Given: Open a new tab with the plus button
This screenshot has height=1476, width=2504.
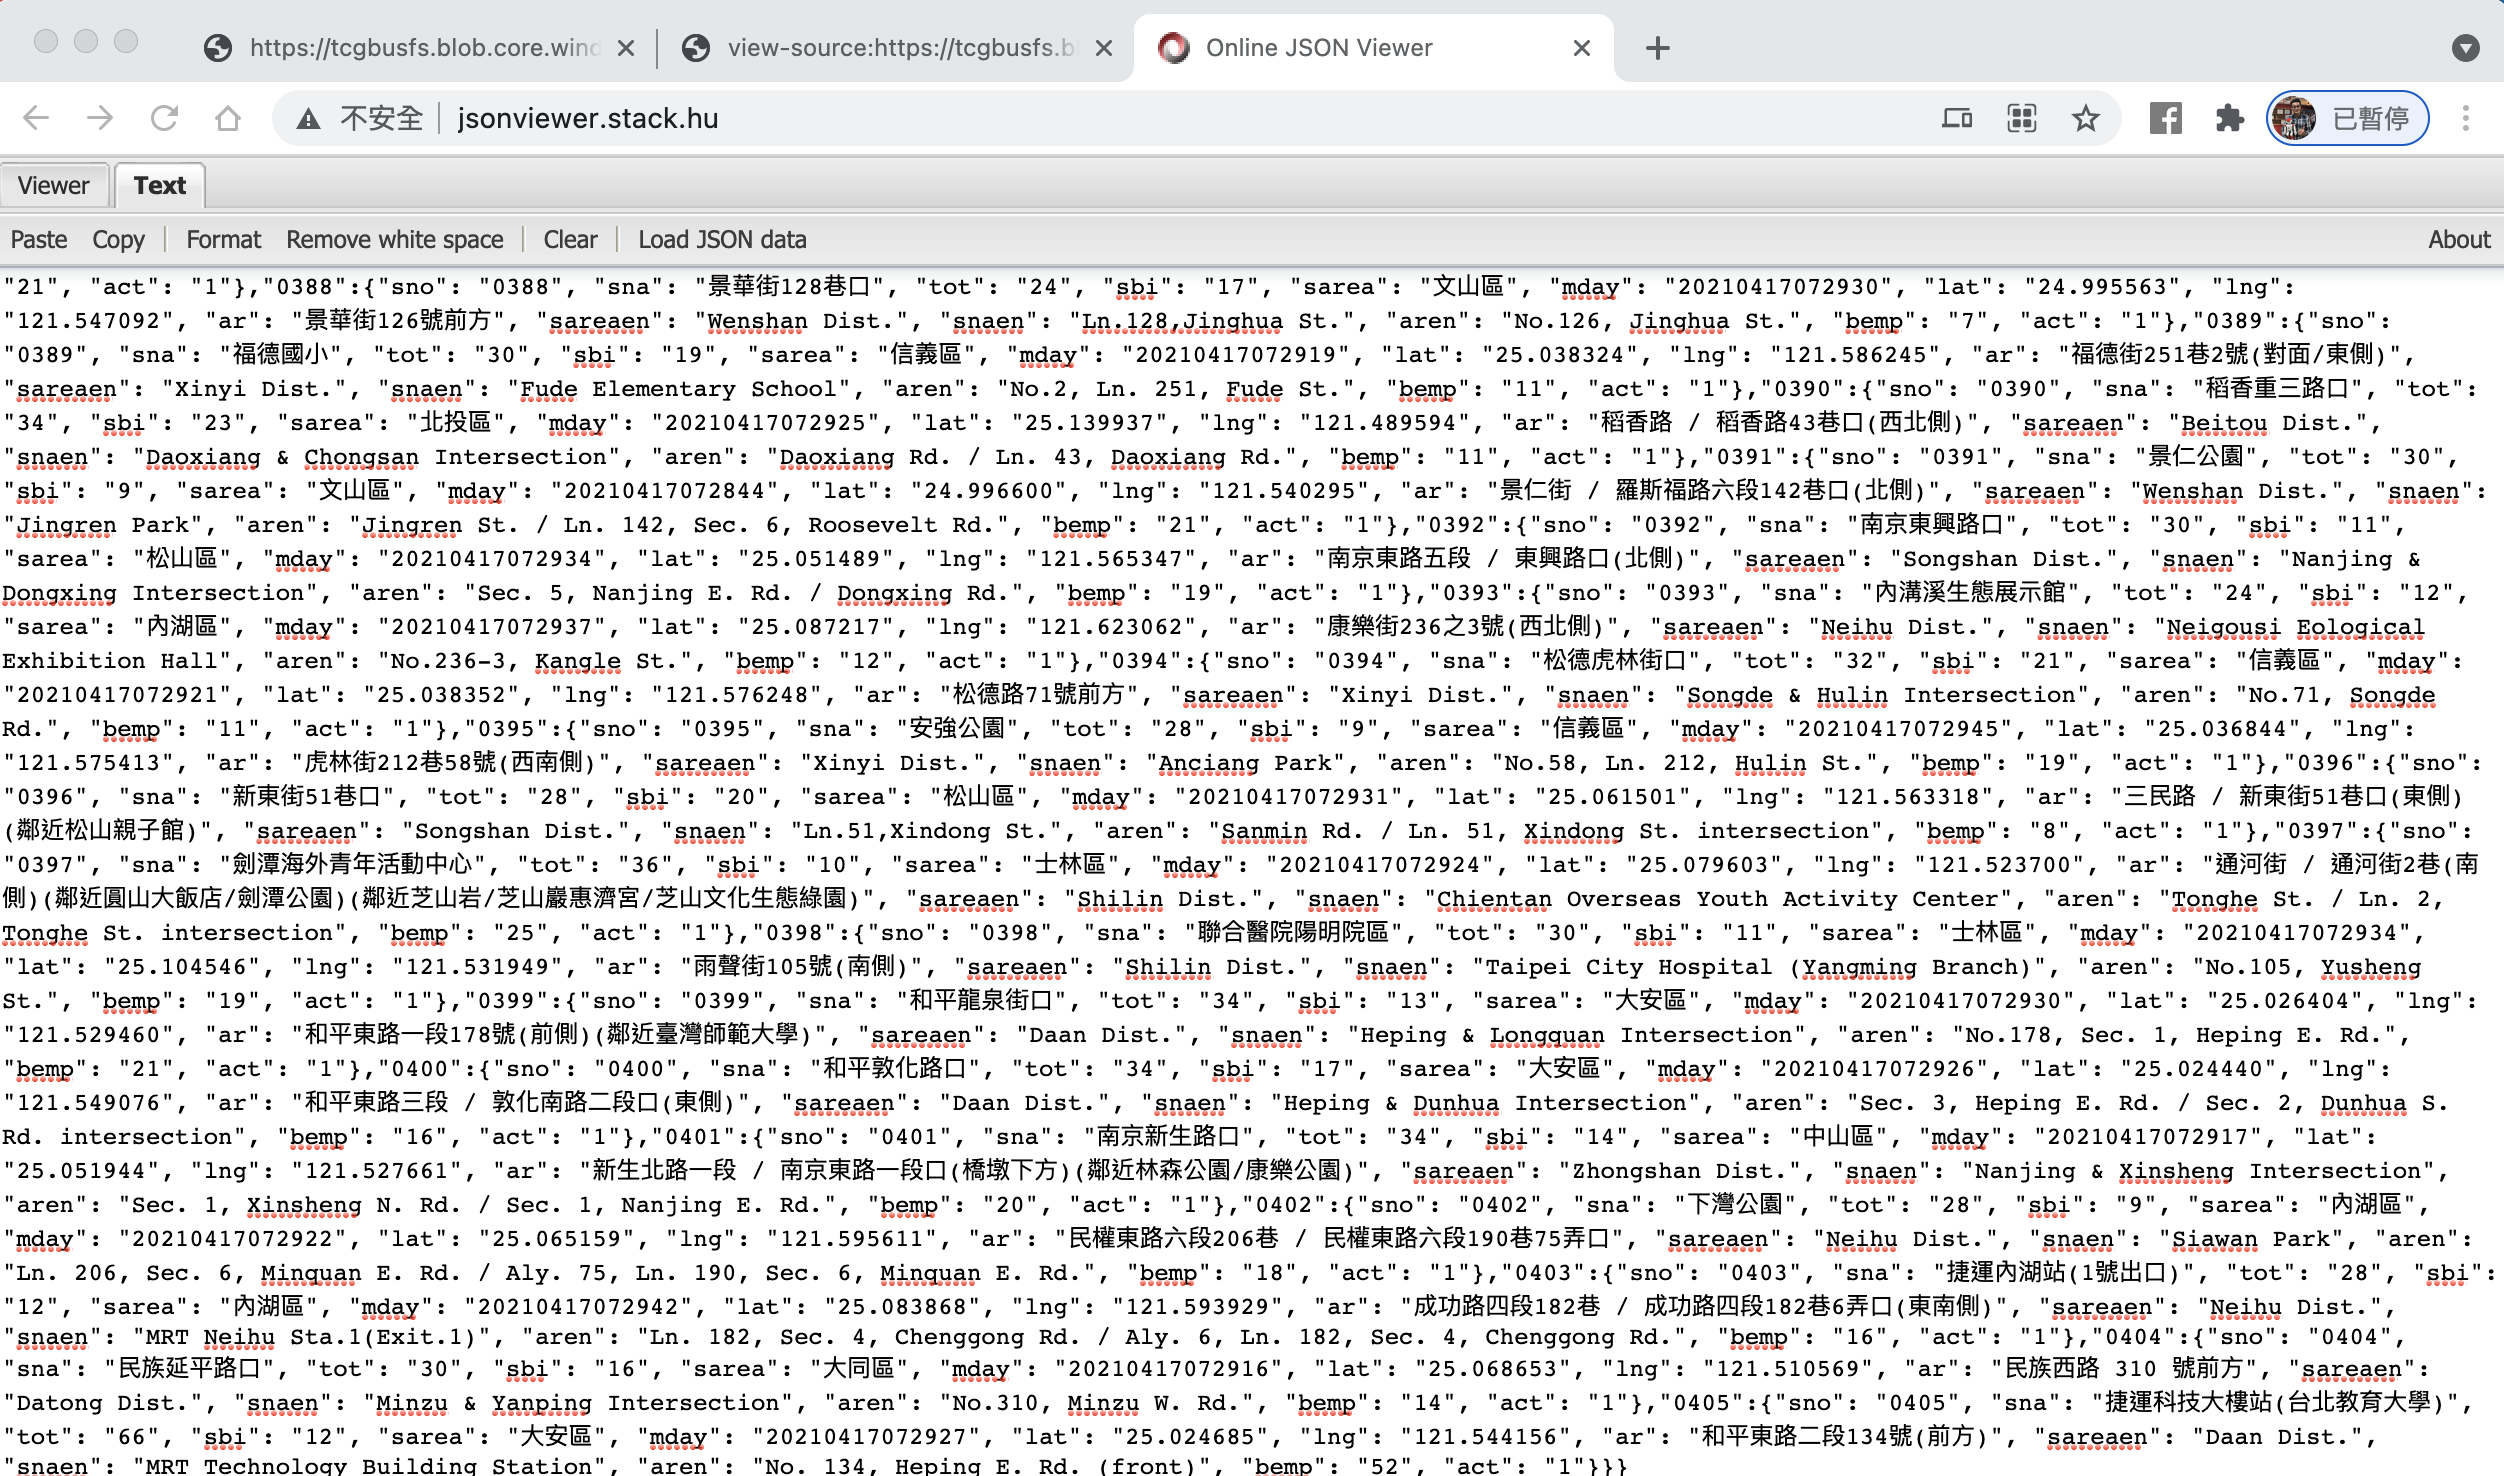Looking at the screenshot, I should (1657, 48).
